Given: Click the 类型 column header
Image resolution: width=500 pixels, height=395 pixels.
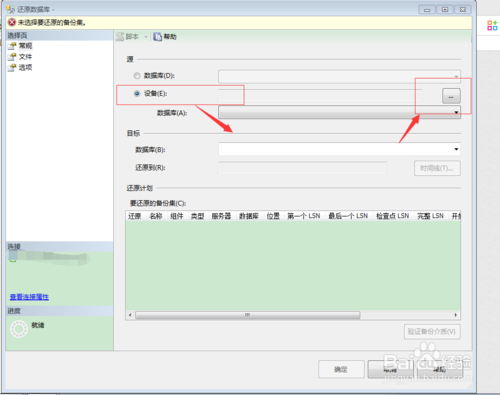Looking at the screenshot, I should click(197, 216).
